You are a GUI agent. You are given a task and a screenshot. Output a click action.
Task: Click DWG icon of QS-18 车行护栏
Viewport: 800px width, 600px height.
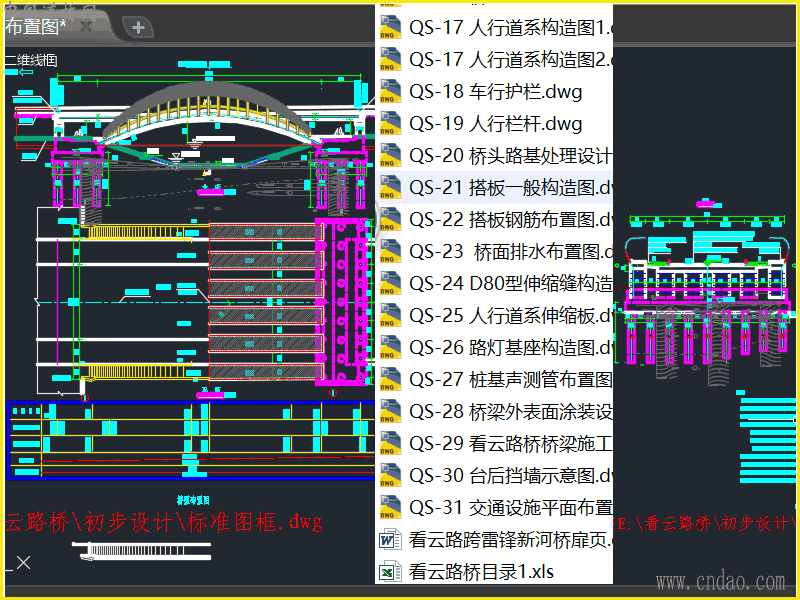pyautogui.click(x=390, y=92)
